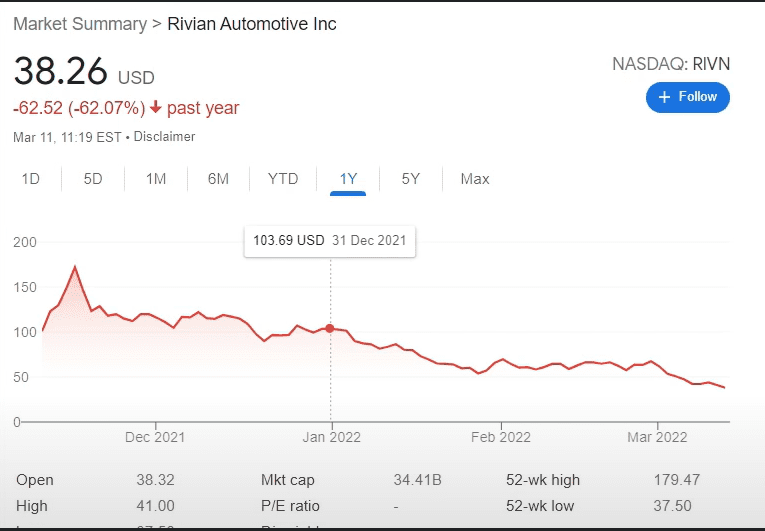Open the Disclaimer link

pyautogui.click(x=165, y=136)
